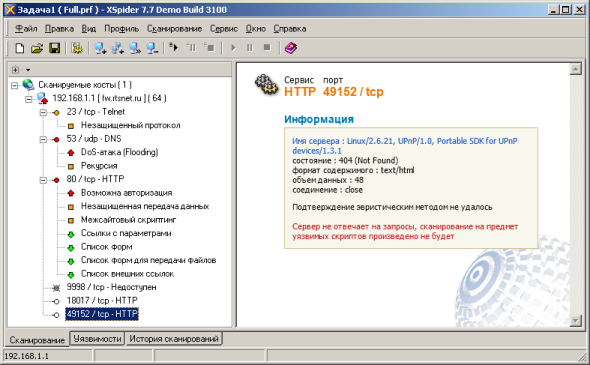Click the 192.168.1.1 status bar field
590x365 pixels.
[x=47, y=356]
